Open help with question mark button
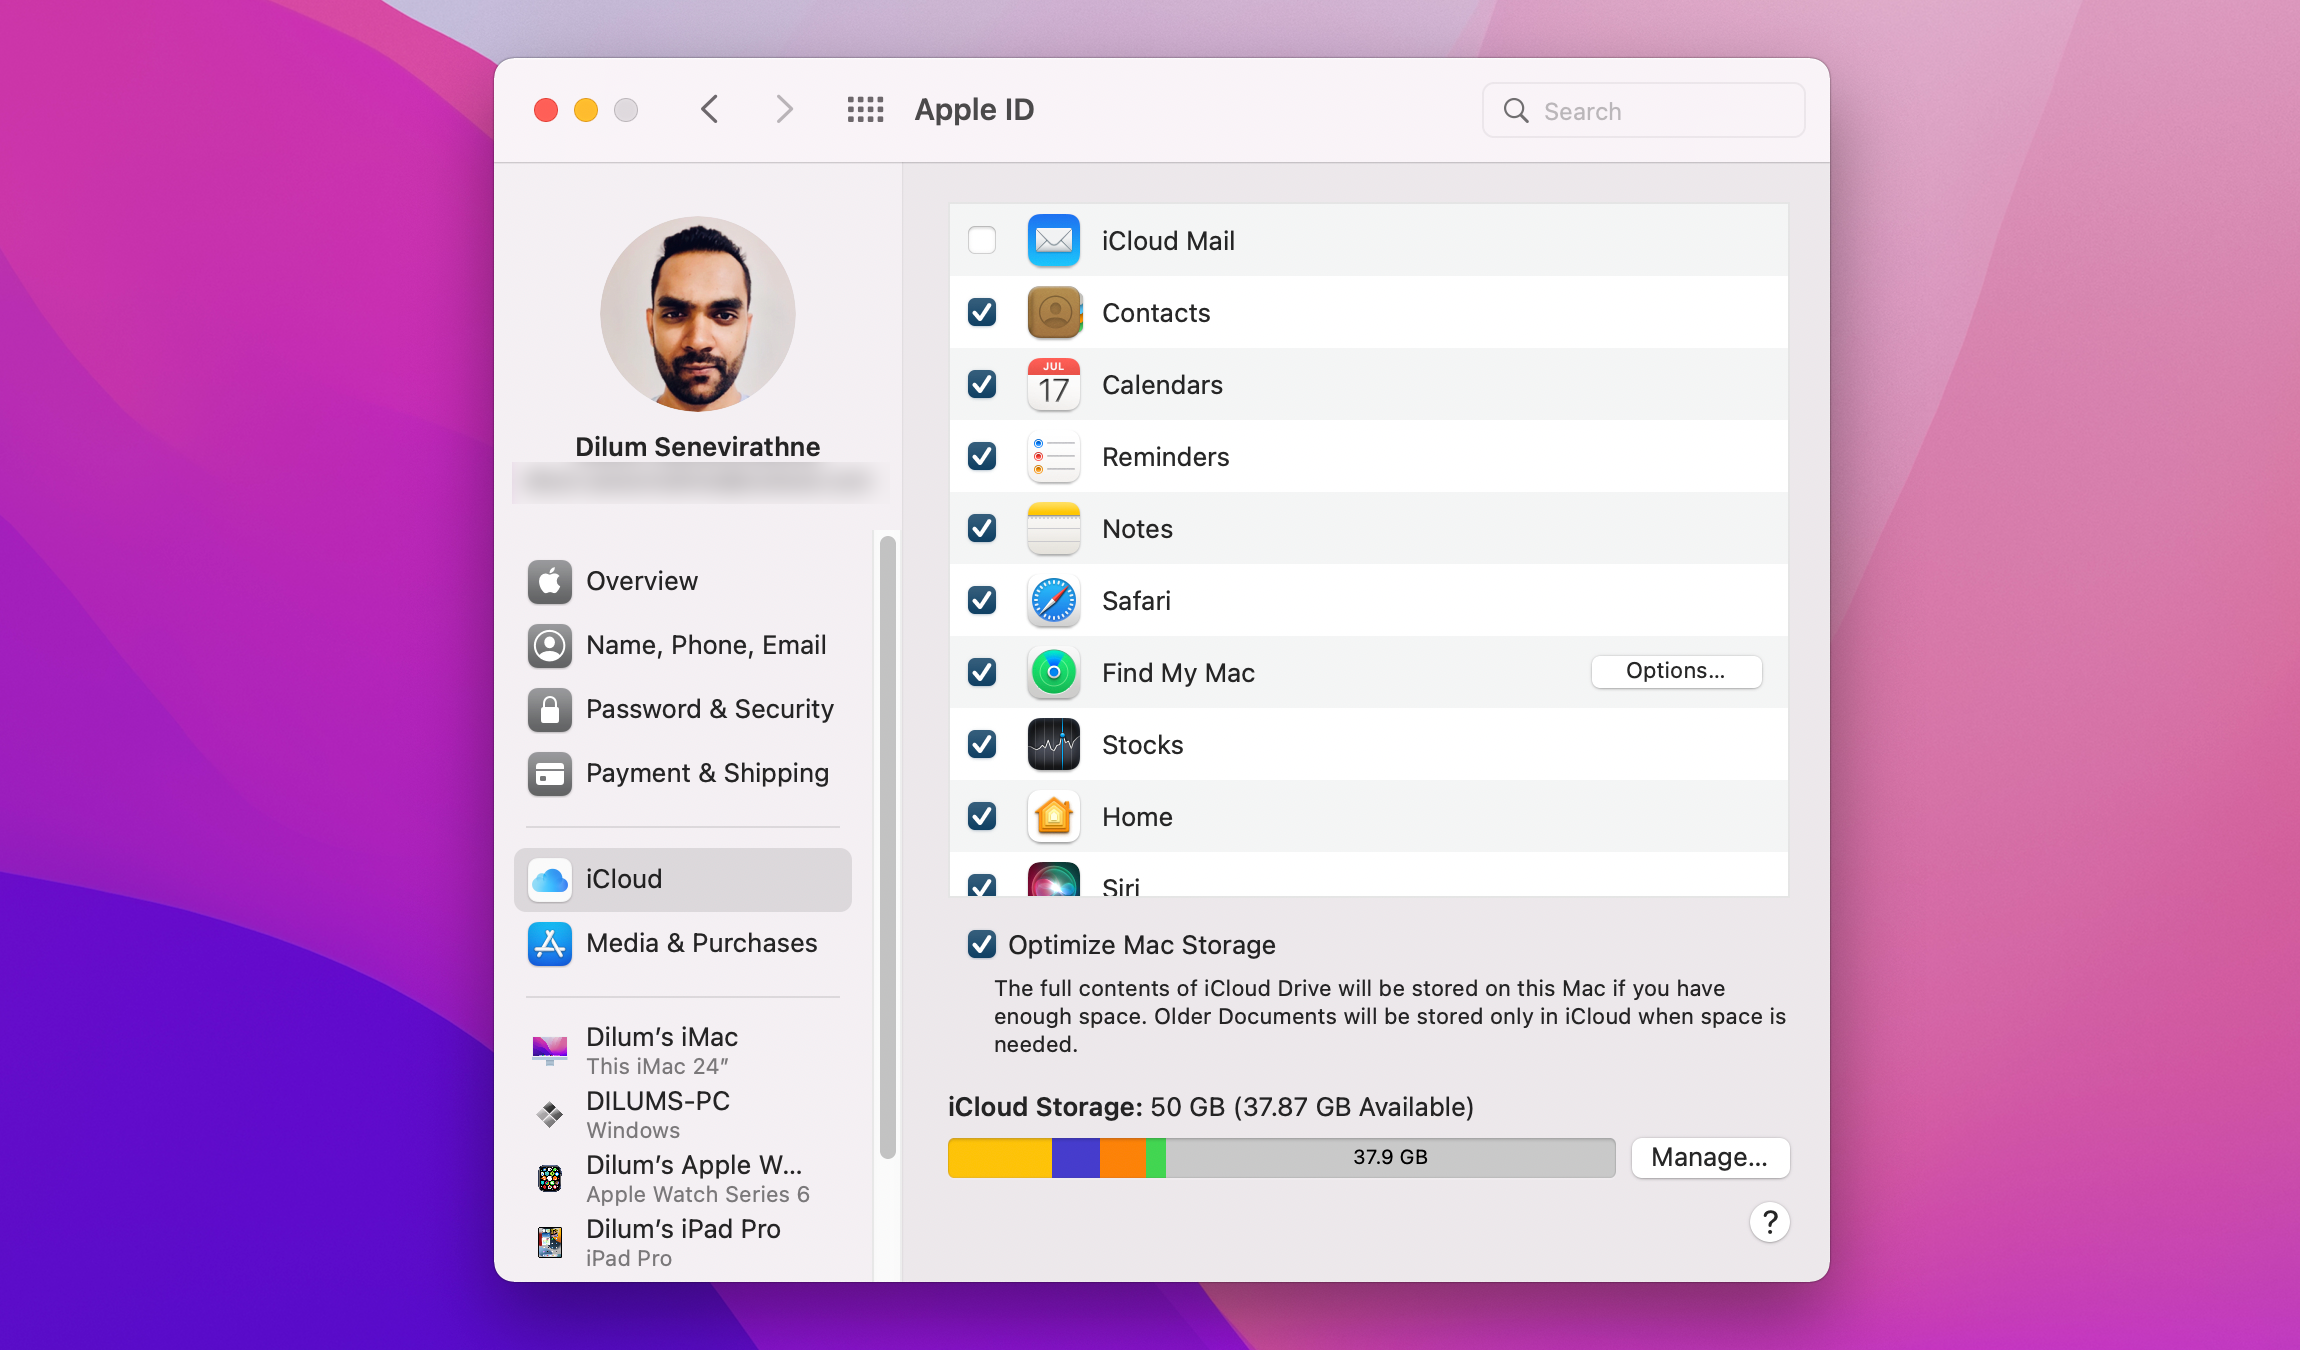 tap(1769, 1222)
